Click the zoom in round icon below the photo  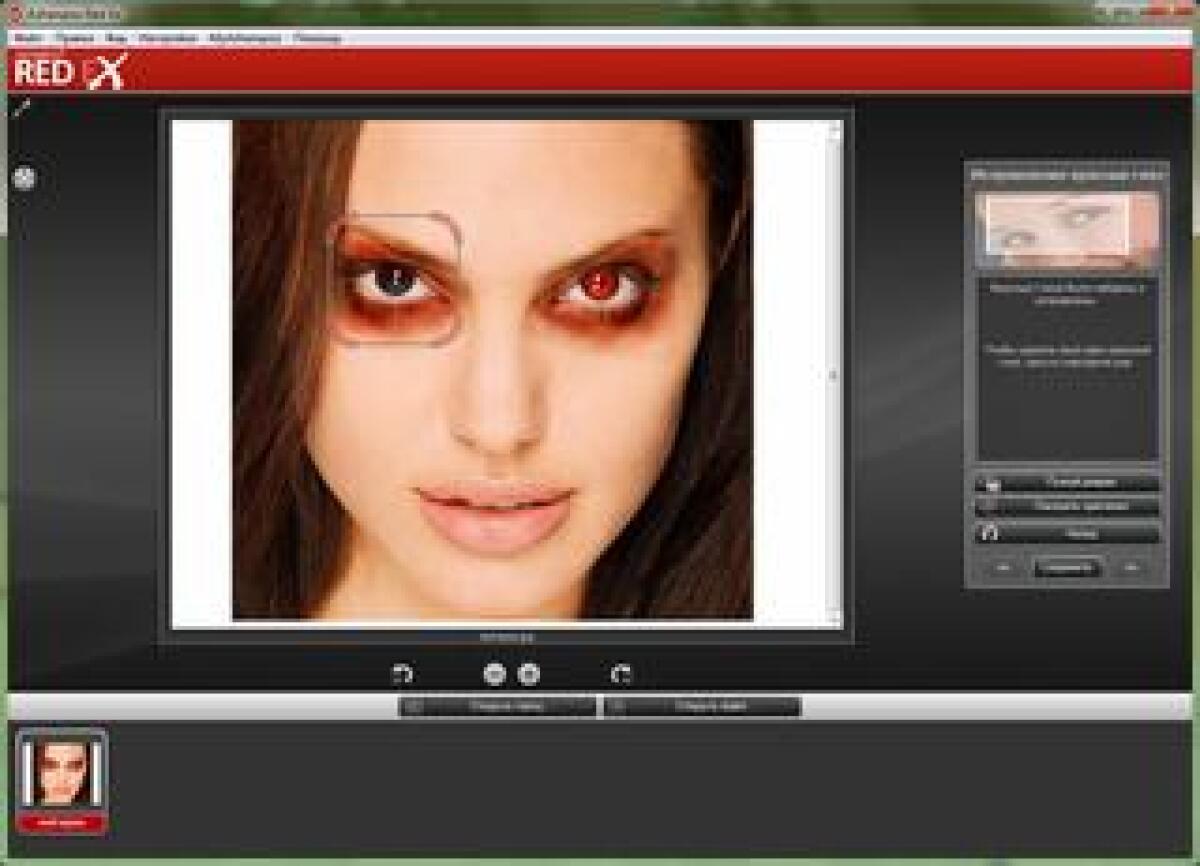[x=529, y=675]
